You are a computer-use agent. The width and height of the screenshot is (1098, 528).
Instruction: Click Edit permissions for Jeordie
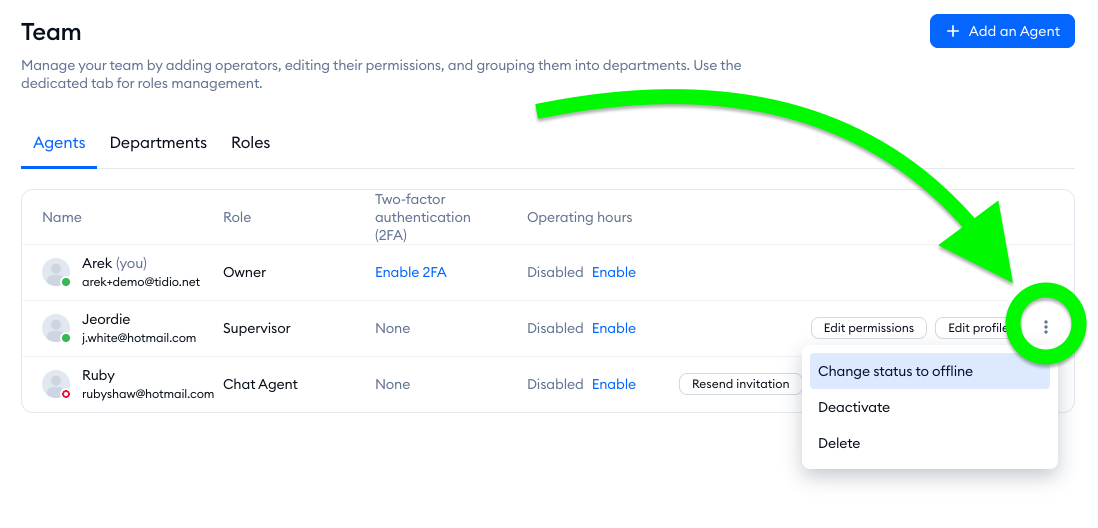point(868,328)
